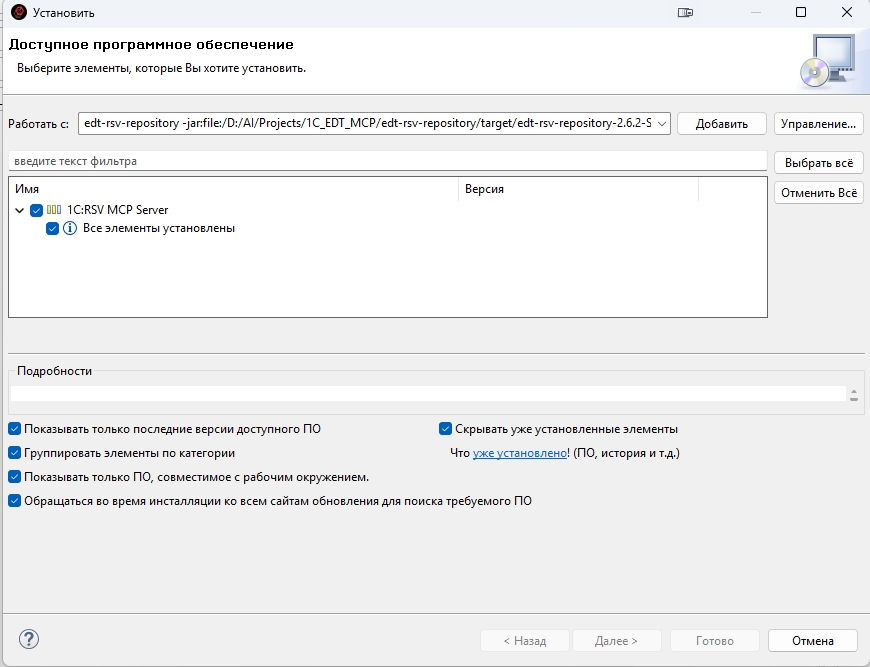This screenshot has height=667, width=870.
Task: Maximize the Установить window
Action: click(801, 13)
